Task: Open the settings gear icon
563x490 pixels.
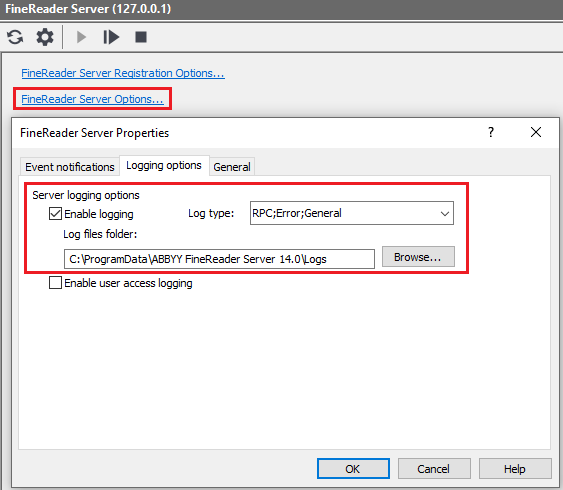Action: (x=45, y=37)
